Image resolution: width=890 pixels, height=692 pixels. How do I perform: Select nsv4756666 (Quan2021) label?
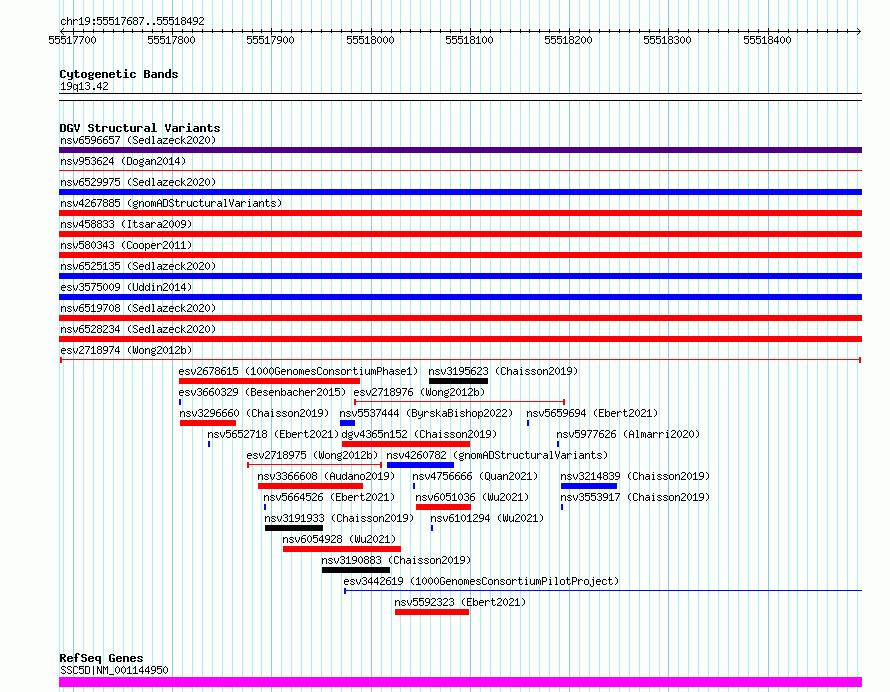pyautogui.click(x=475, y=476)
